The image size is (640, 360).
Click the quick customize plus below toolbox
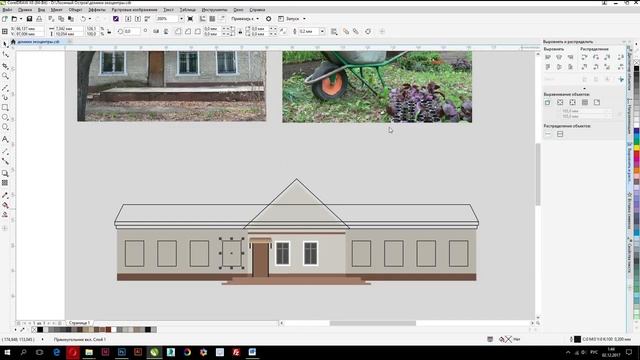(x=5, y=228)
